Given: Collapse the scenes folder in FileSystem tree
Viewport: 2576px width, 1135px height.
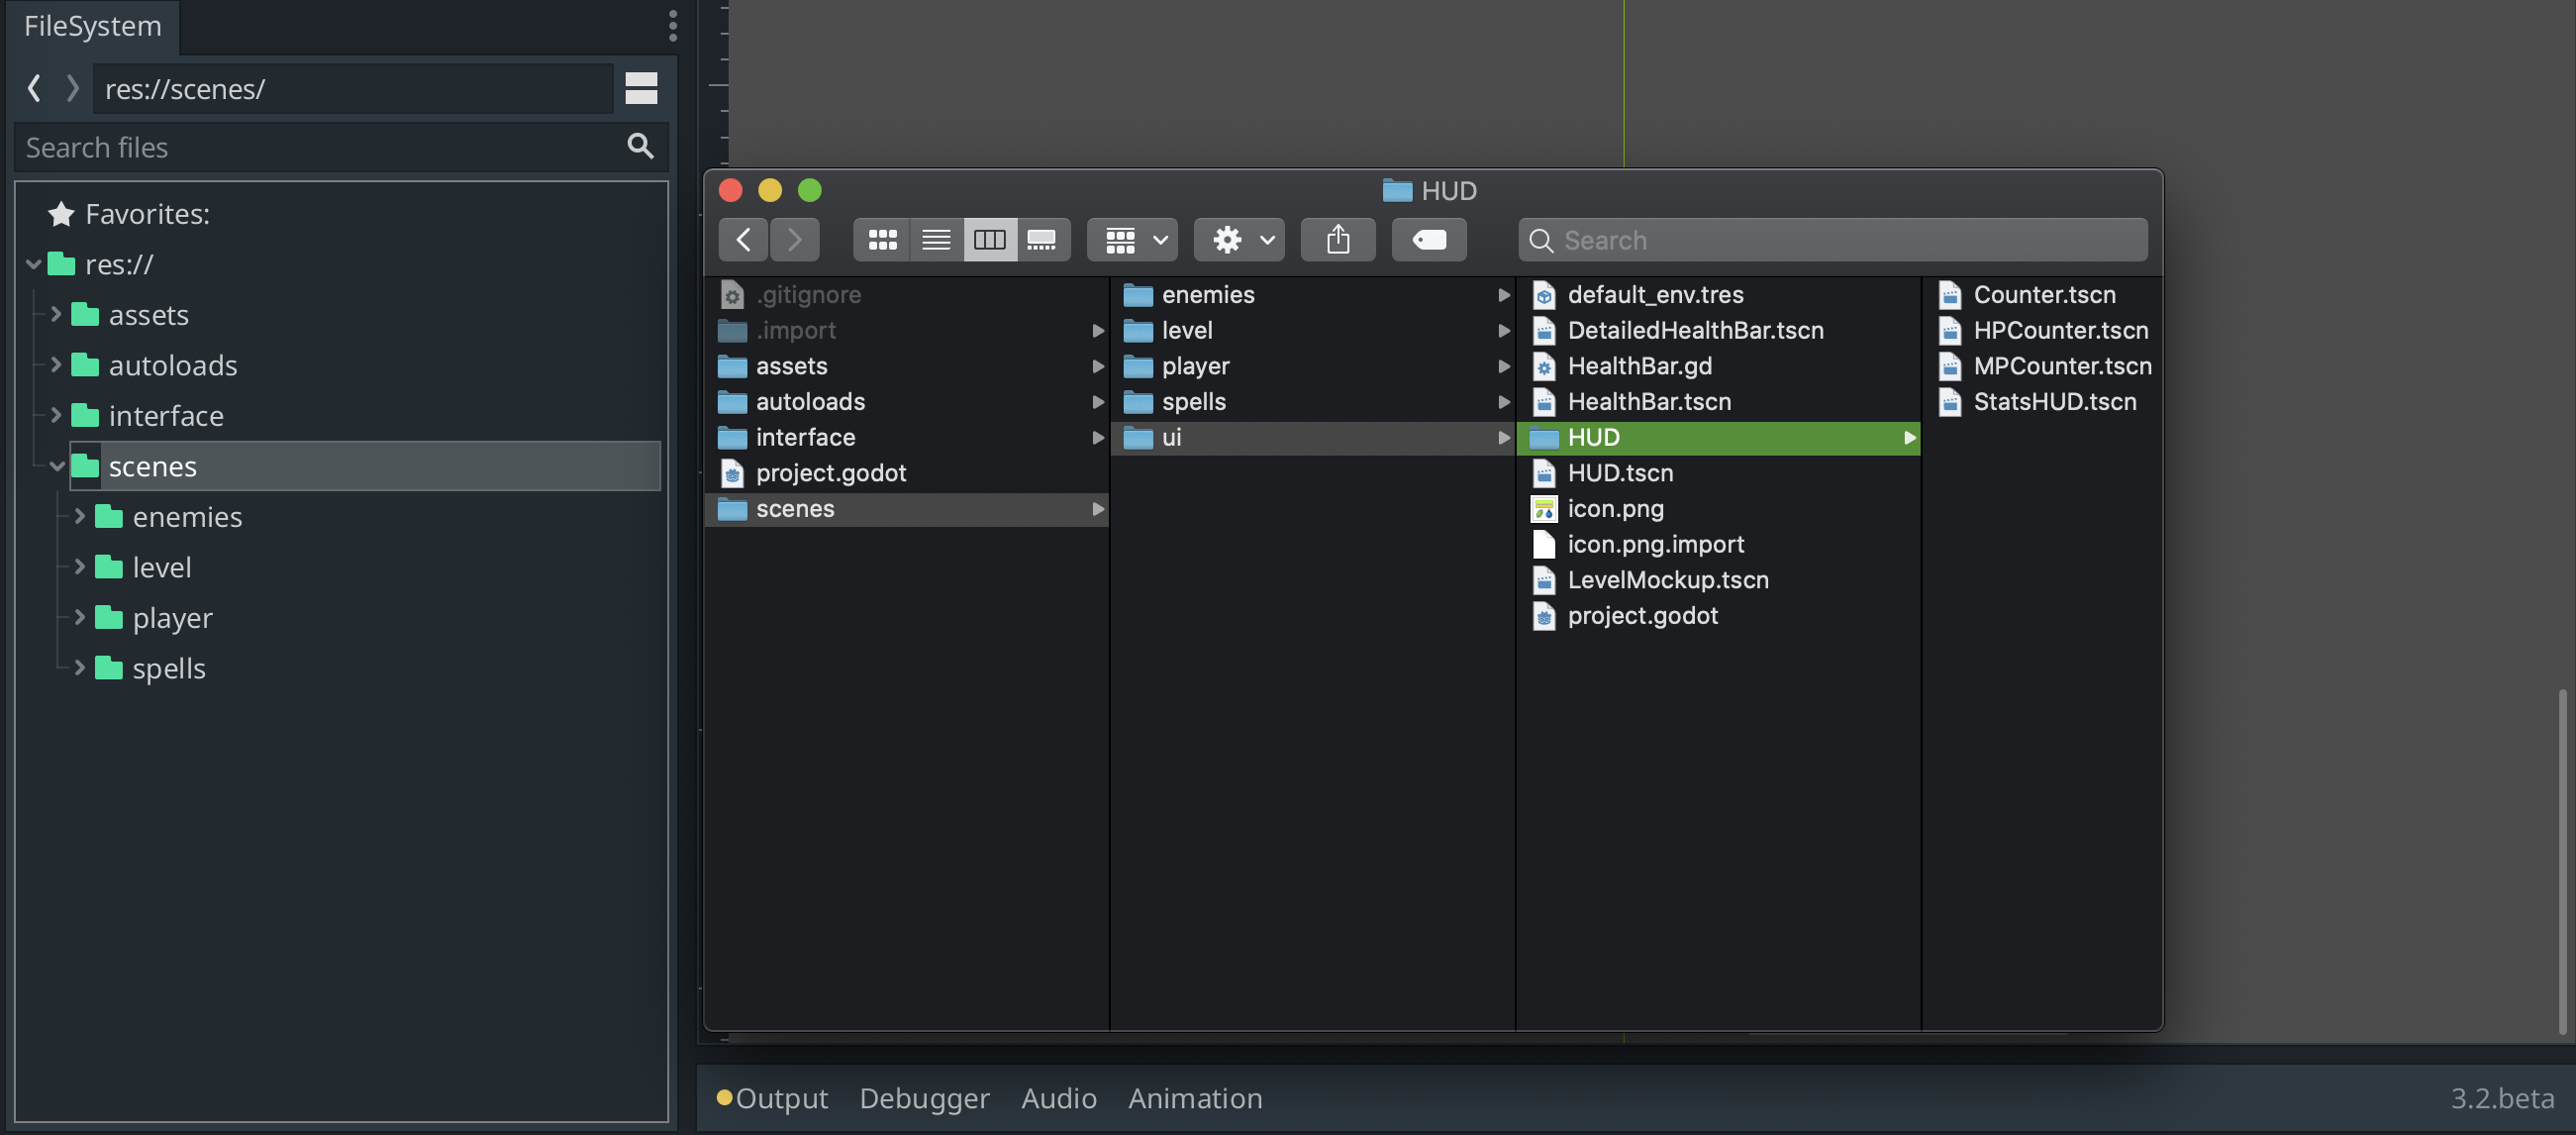Looking at the screenshot, I should 57,465.
